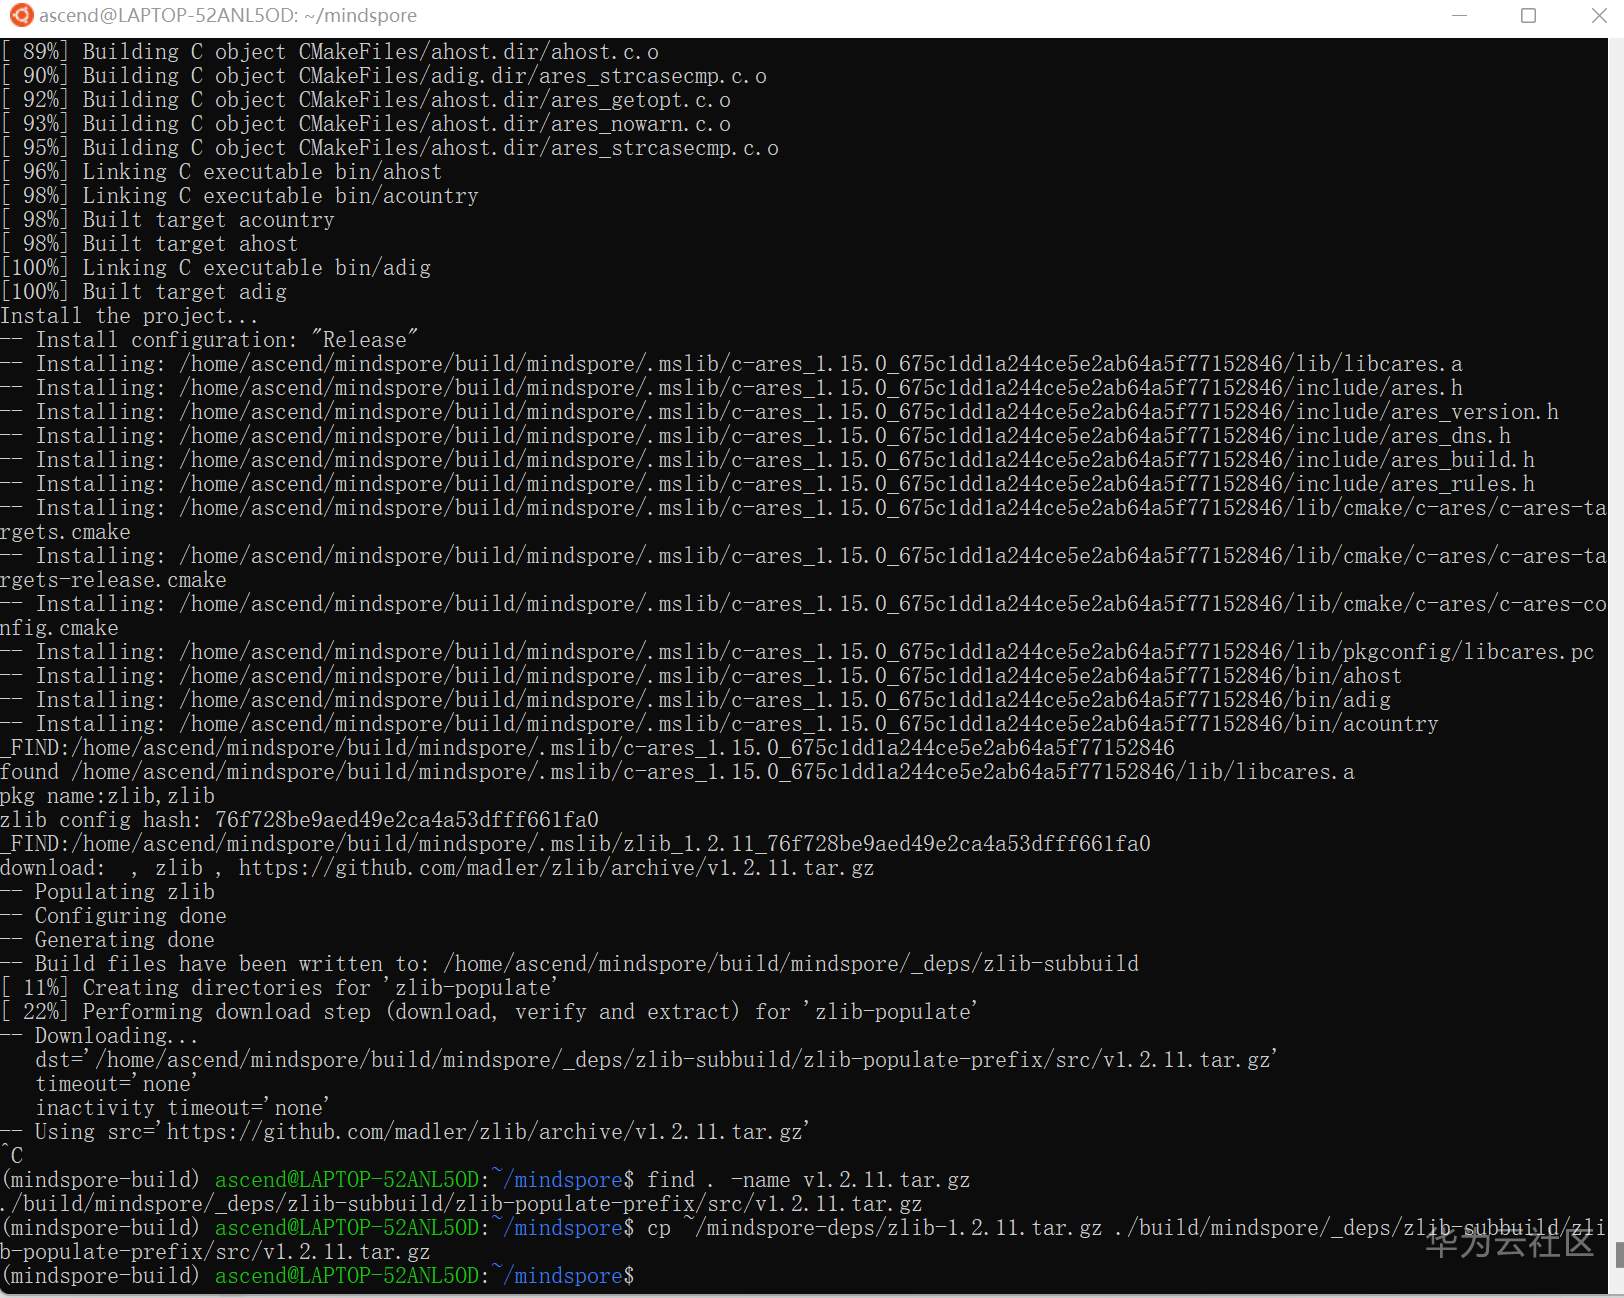
Task: Click the 'zlib config hash' line
Action: [x=300, y=820]
